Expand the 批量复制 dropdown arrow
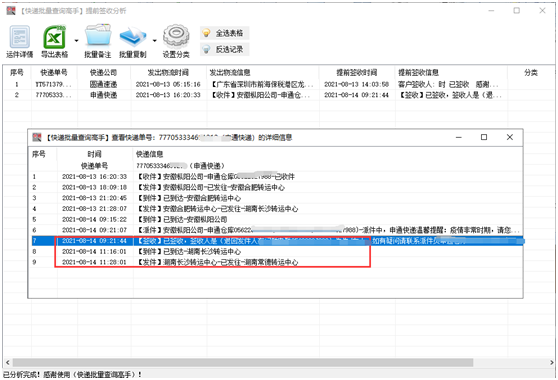This screenshot has width=558, height=380. click(x=154, y=41)
